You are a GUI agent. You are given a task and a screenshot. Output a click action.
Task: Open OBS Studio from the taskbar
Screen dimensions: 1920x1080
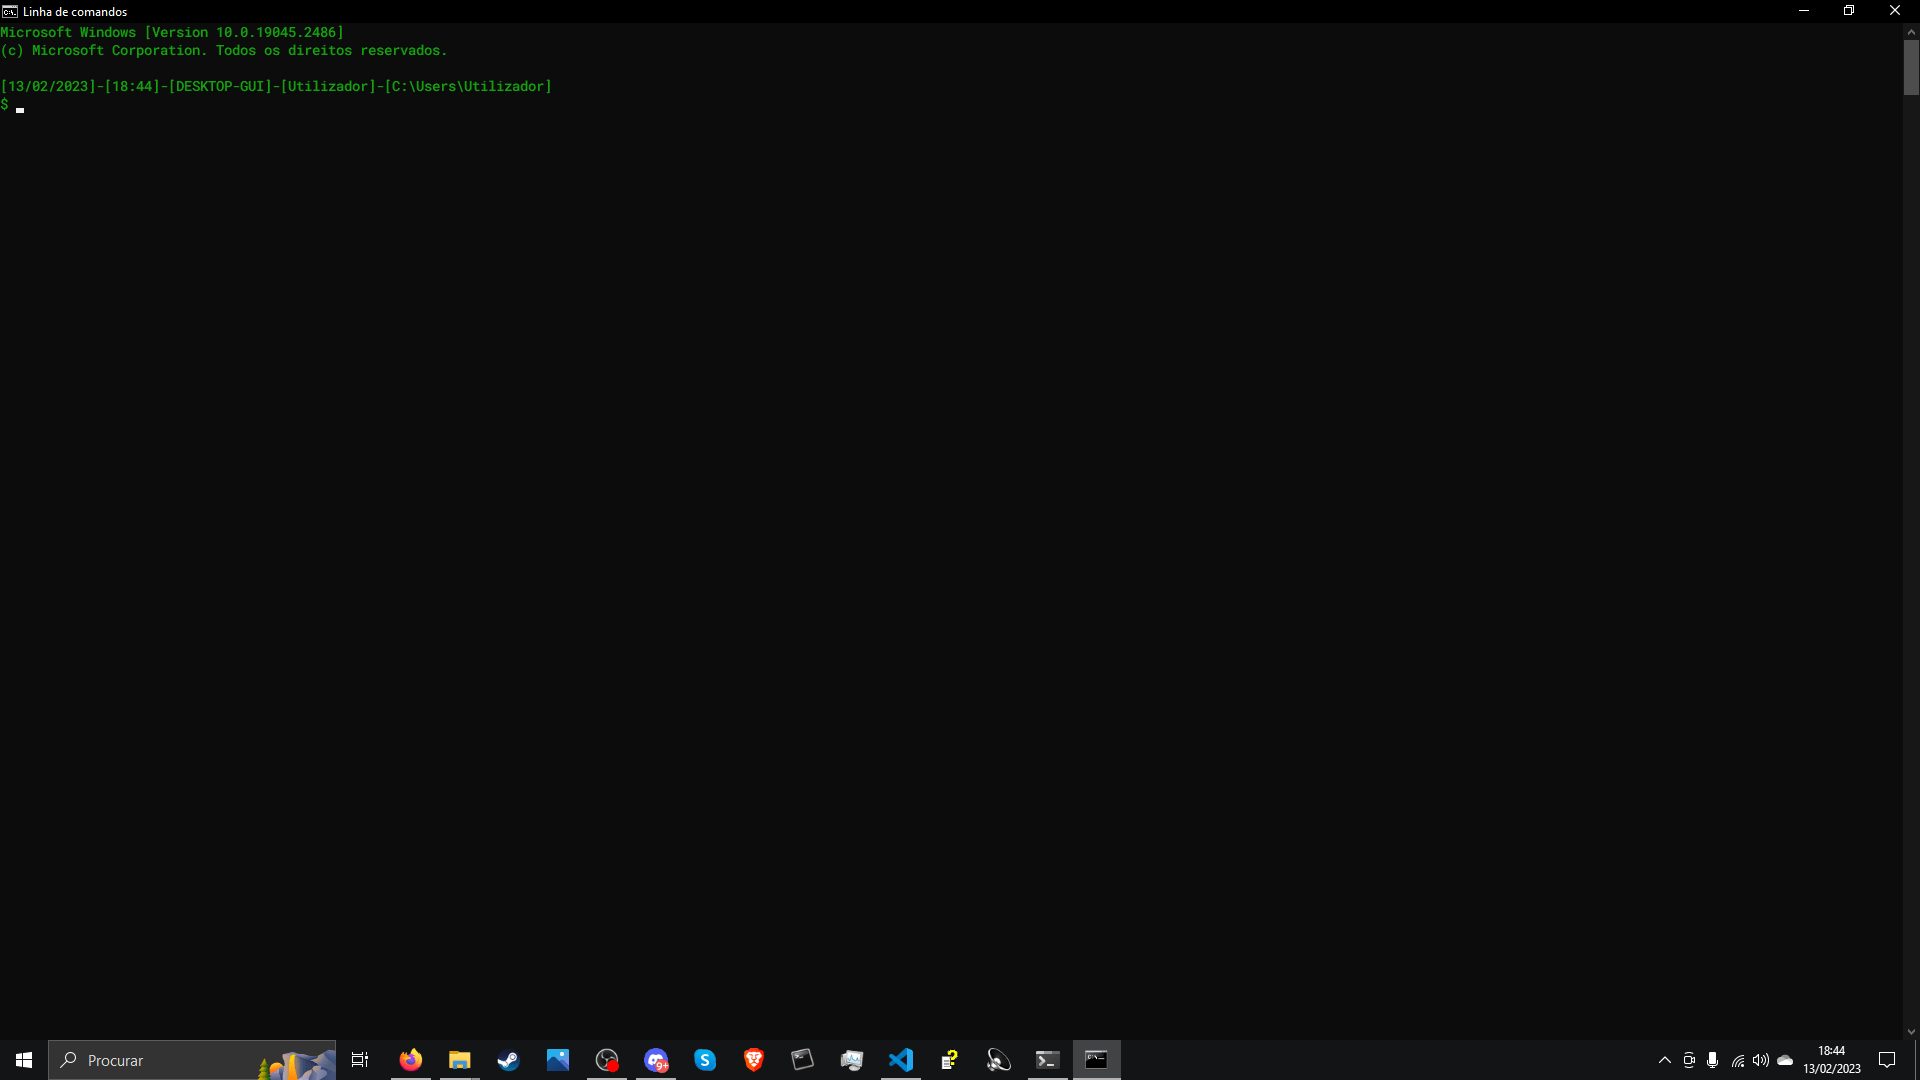(x=607, y=1060)
